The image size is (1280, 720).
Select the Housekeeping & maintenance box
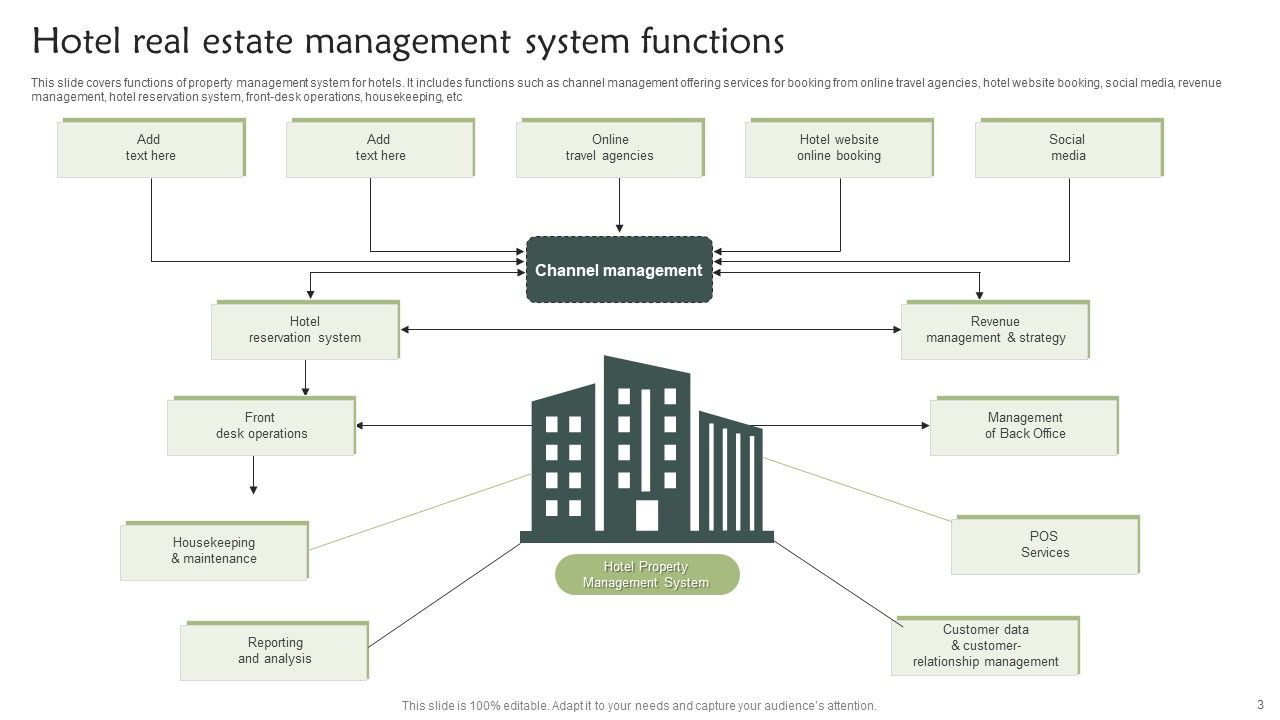[x=214, y=551]
